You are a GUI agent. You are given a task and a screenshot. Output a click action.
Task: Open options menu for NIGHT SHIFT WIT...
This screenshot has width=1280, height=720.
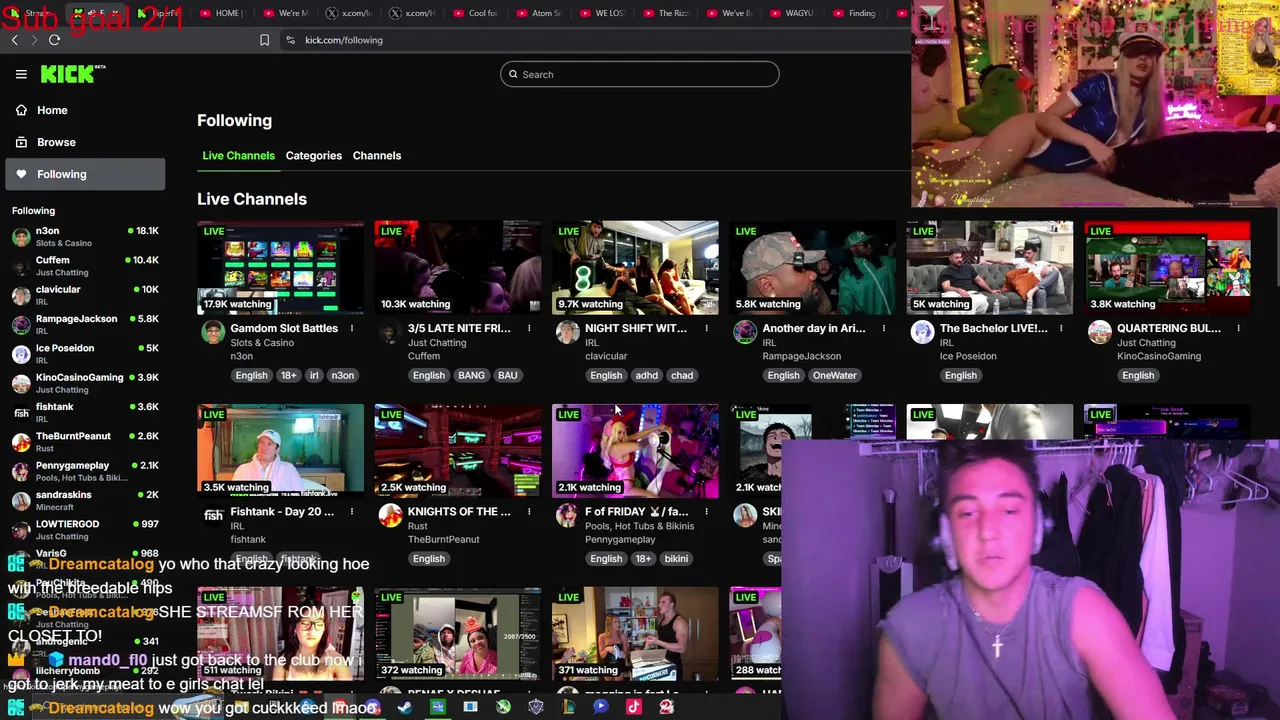point(706,328)
